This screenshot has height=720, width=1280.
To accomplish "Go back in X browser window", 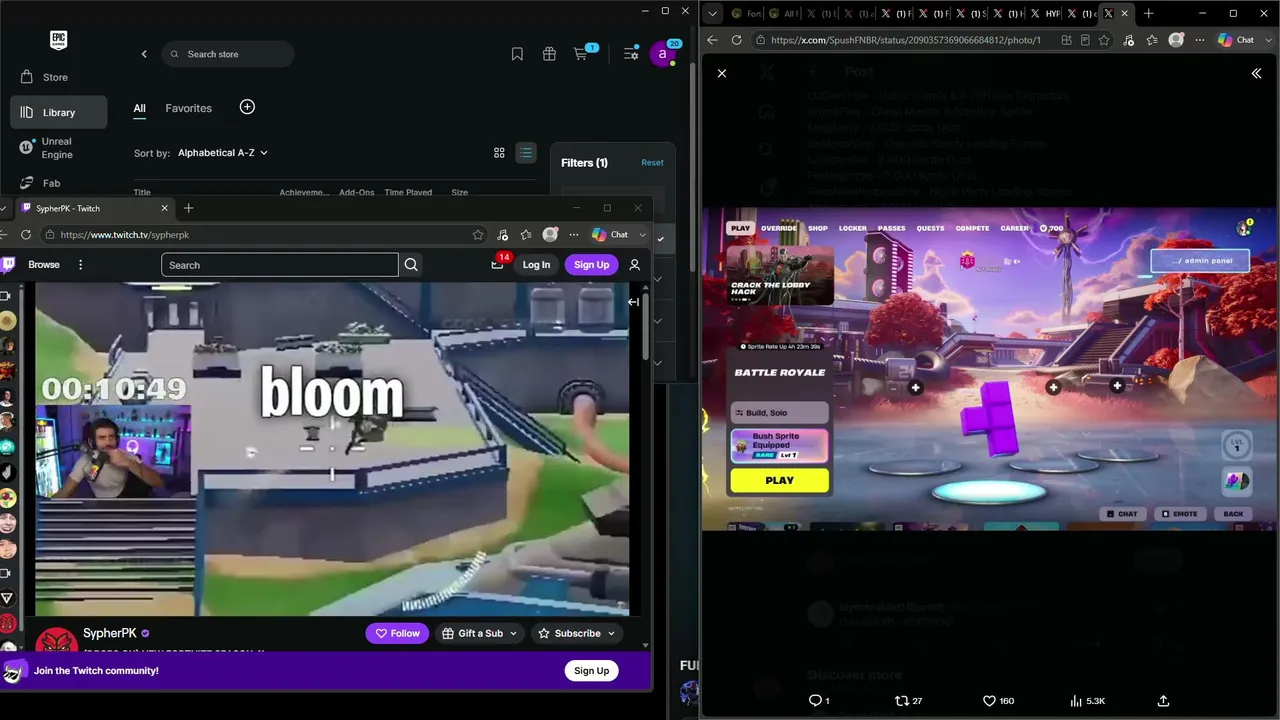I will (712, 40).
